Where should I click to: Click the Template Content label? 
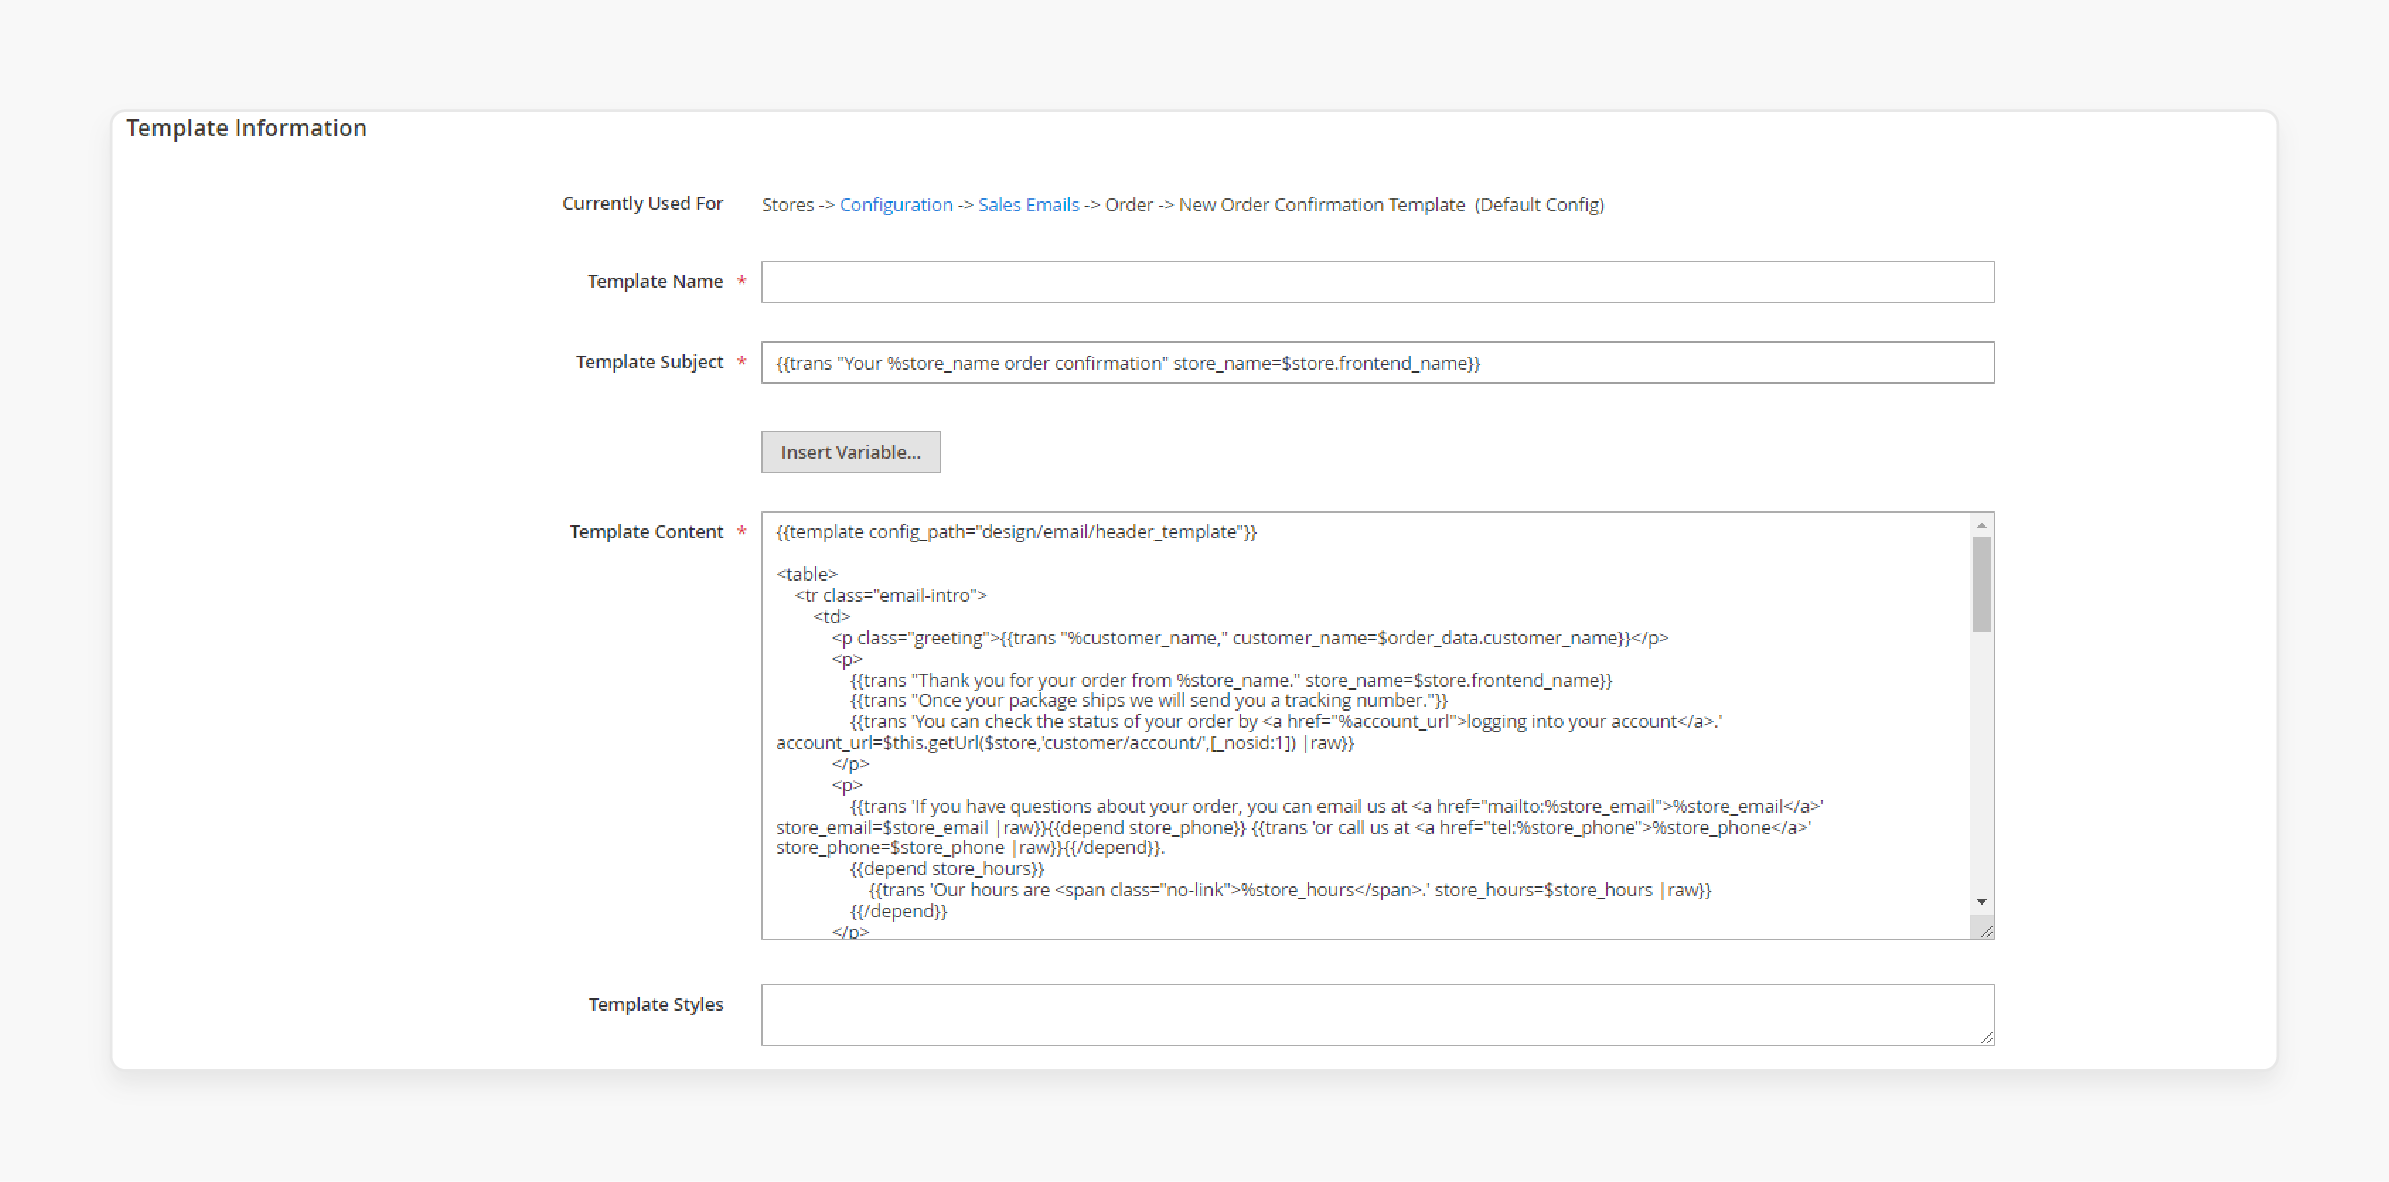coord(646,531)
